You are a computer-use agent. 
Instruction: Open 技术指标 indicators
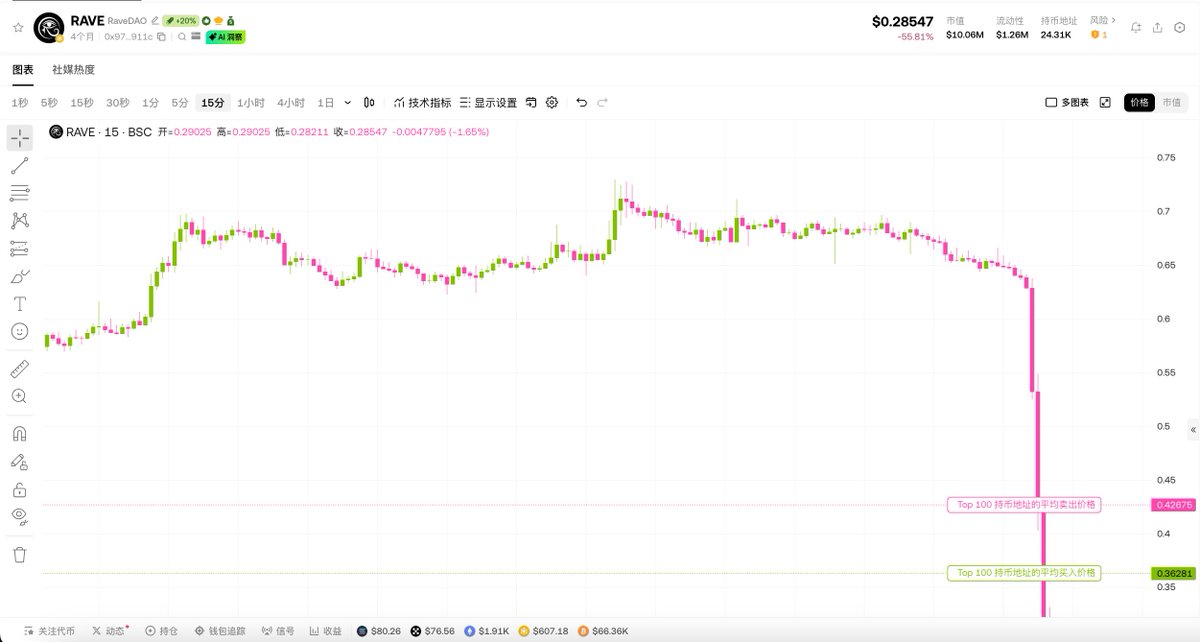[x=422, y=102]
